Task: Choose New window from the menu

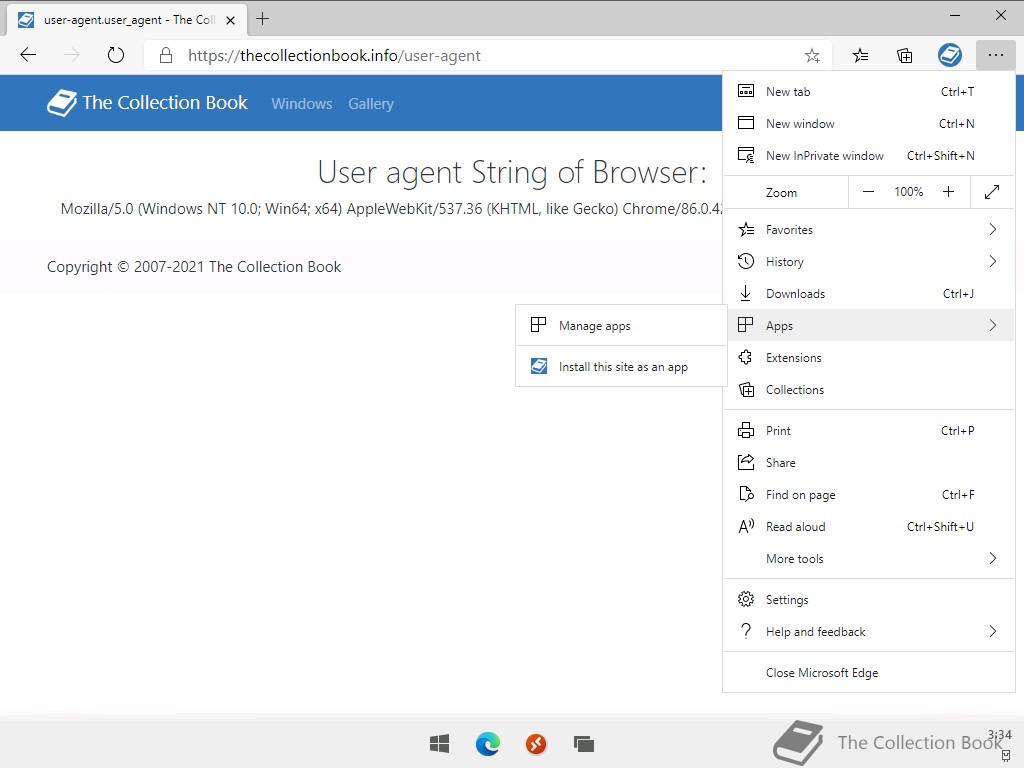Action: pyautogui.click(x=869, y=123)
